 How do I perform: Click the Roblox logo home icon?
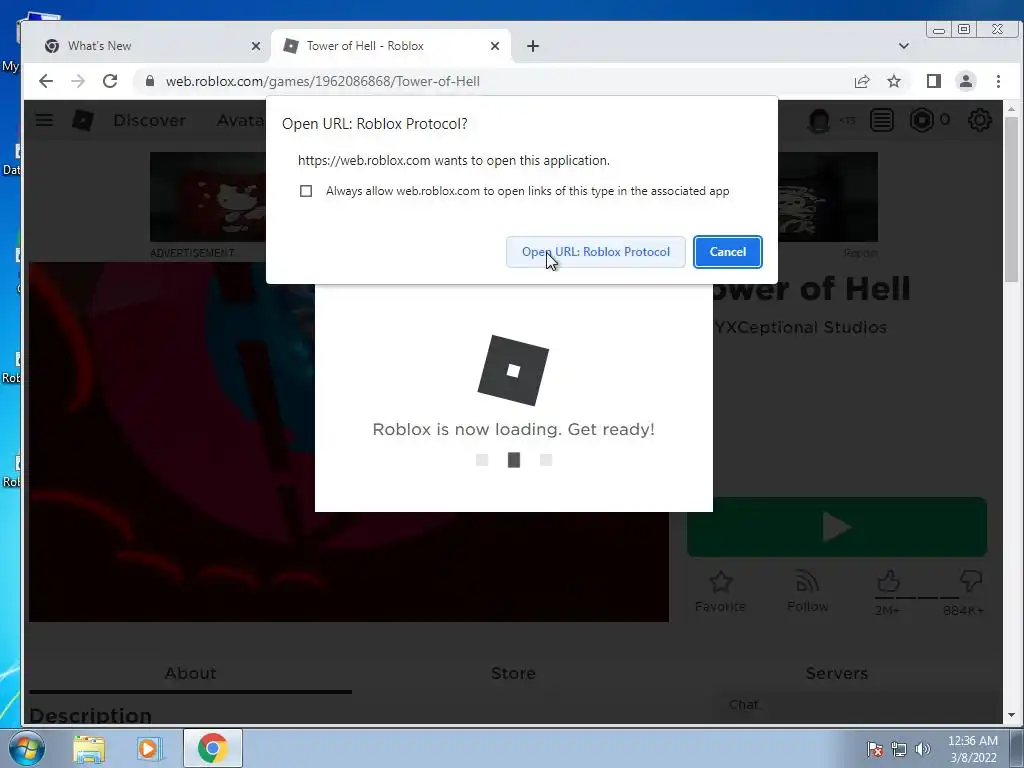[83, 120]
